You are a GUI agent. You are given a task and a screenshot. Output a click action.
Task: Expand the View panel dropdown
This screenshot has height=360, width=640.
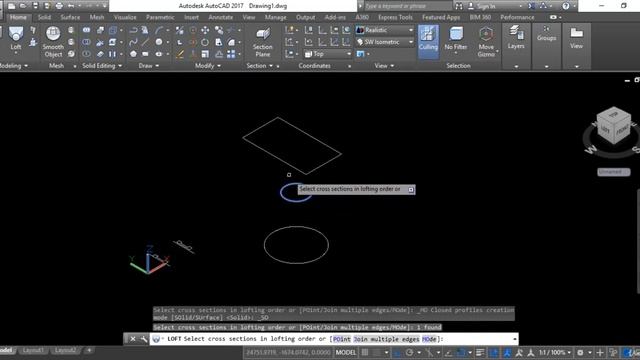pos(384,66)
